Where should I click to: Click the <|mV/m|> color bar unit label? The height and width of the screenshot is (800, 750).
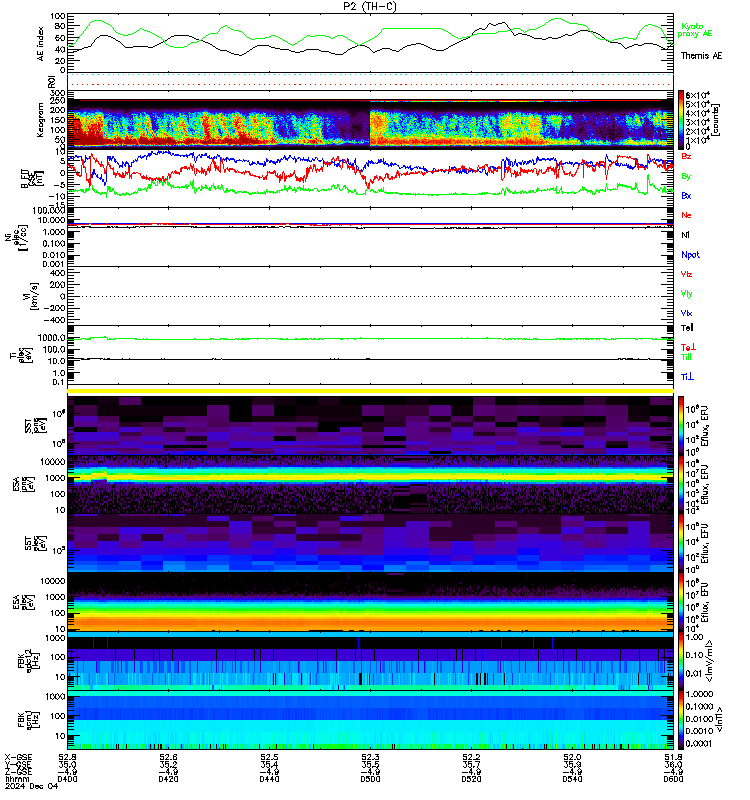709,661
